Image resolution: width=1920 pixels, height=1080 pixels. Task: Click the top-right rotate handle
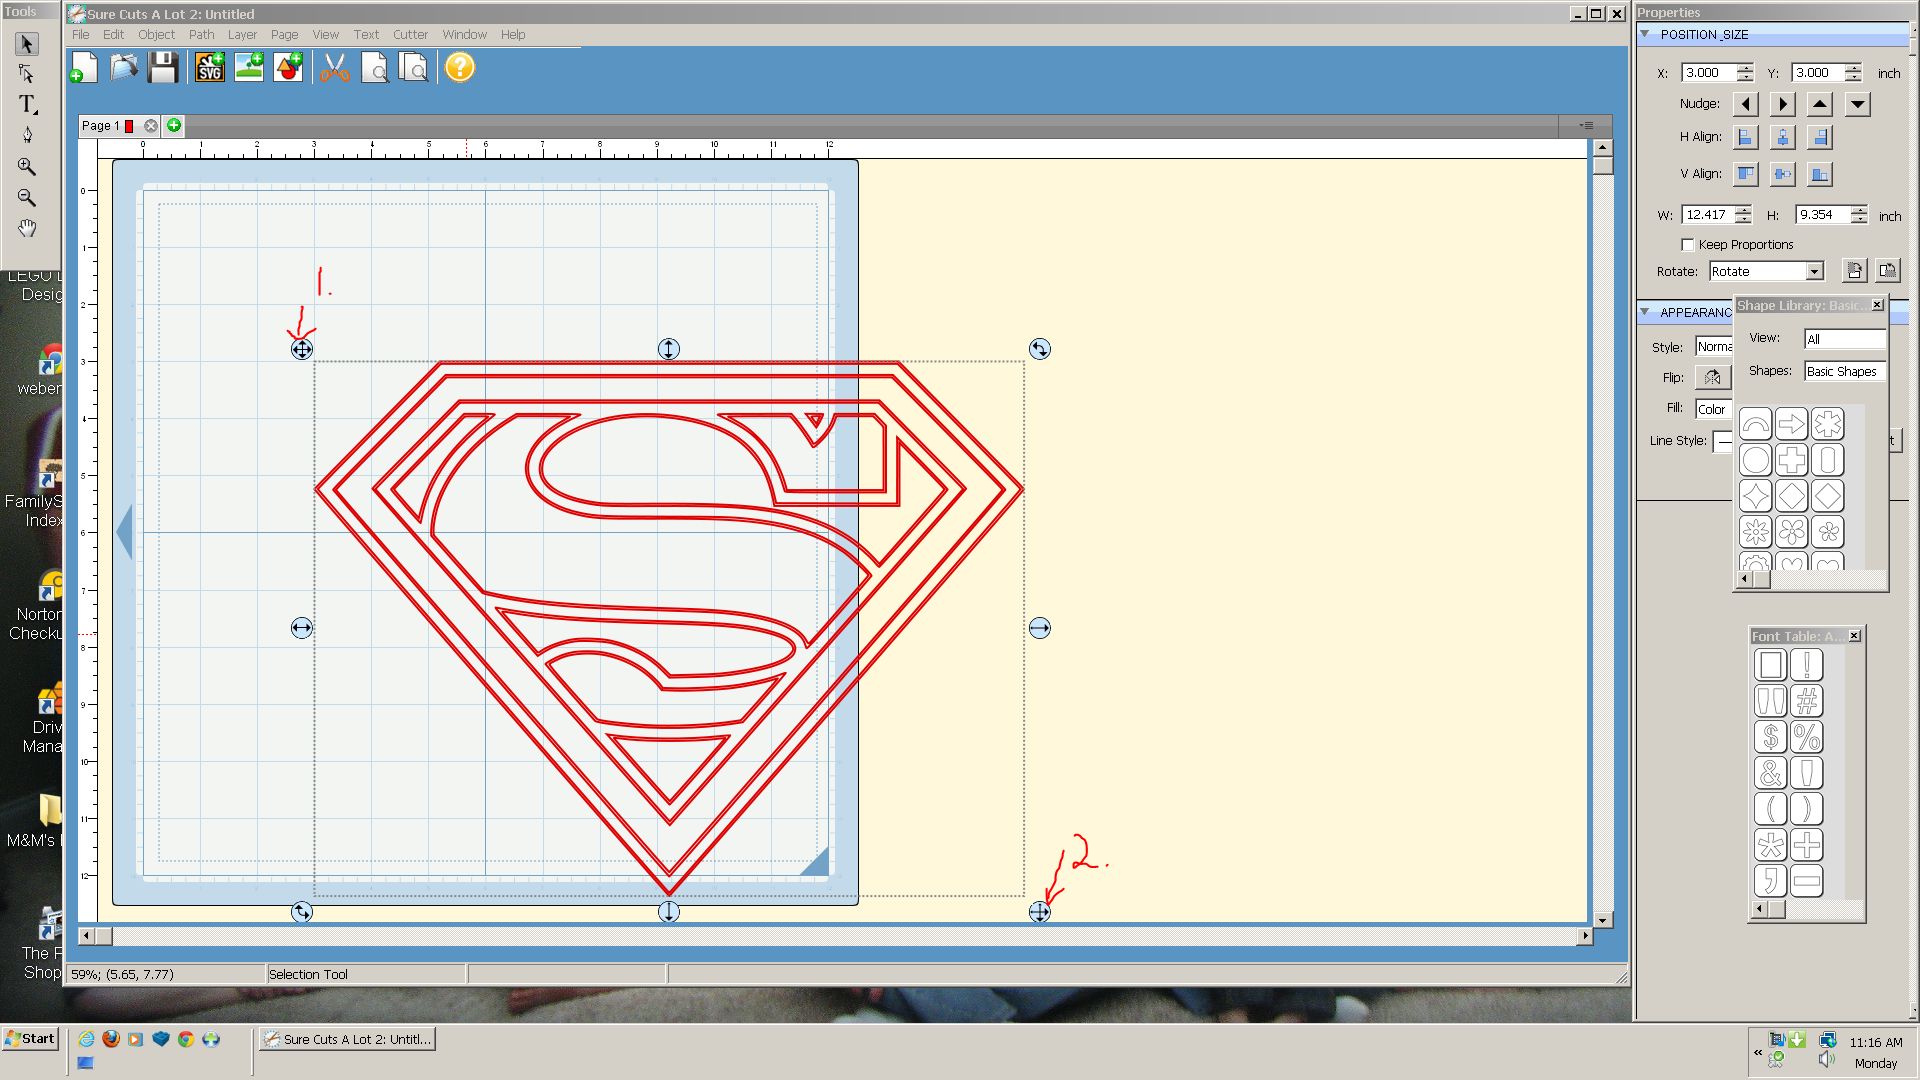[x=1040, y=349]
